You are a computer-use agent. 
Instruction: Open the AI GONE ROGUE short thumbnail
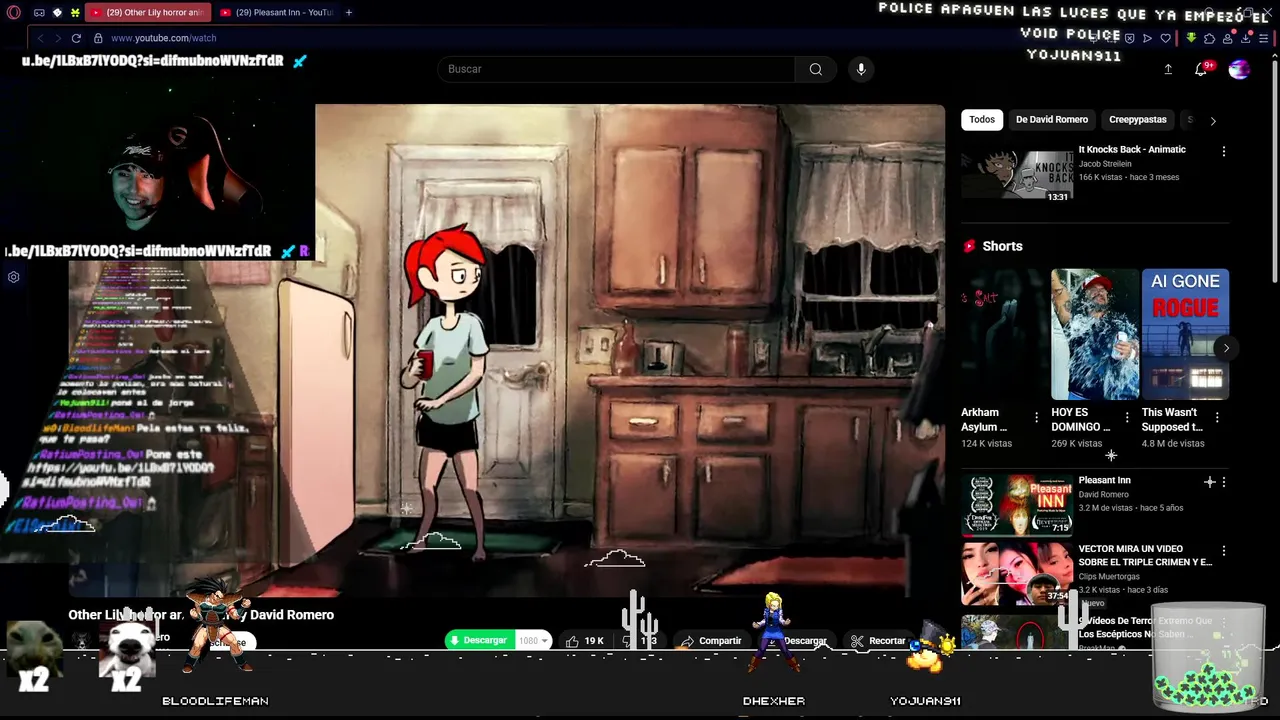coord(1185,334)
